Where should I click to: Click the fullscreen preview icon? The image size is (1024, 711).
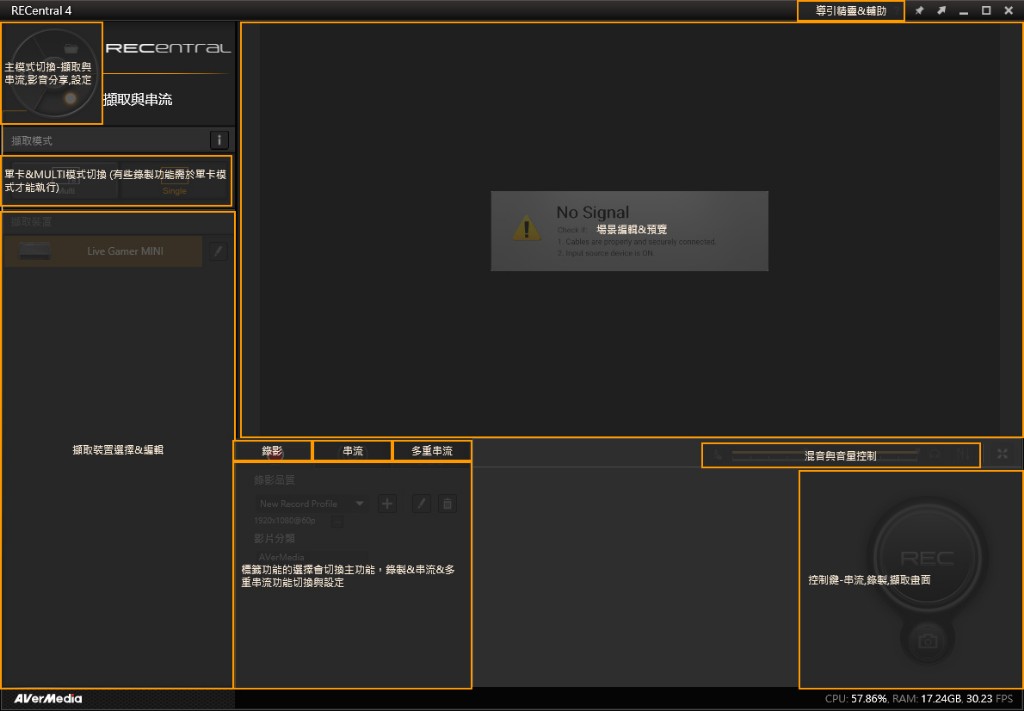1002,454
